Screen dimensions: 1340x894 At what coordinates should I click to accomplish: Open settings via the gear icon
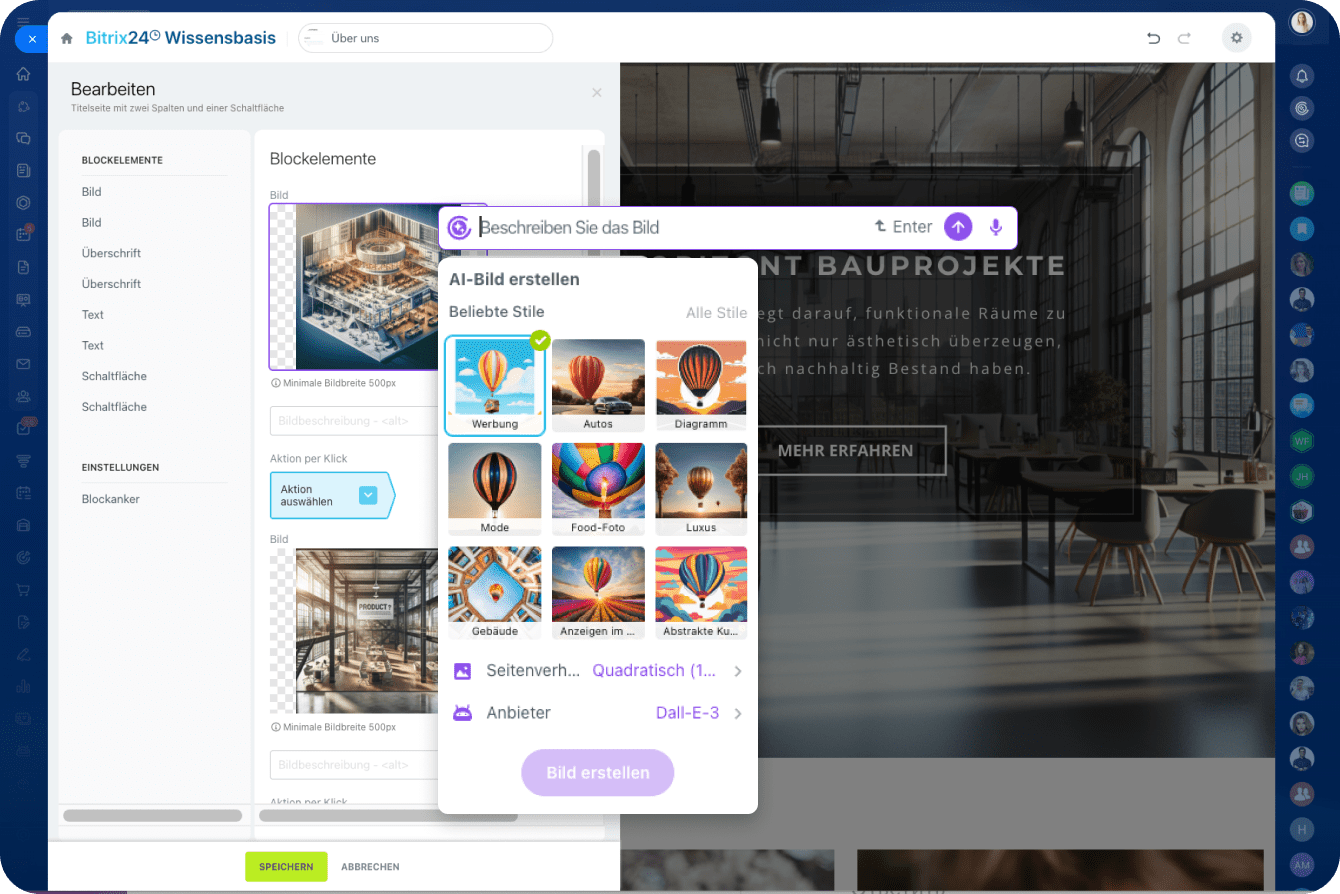click(x=1236, y=38)
